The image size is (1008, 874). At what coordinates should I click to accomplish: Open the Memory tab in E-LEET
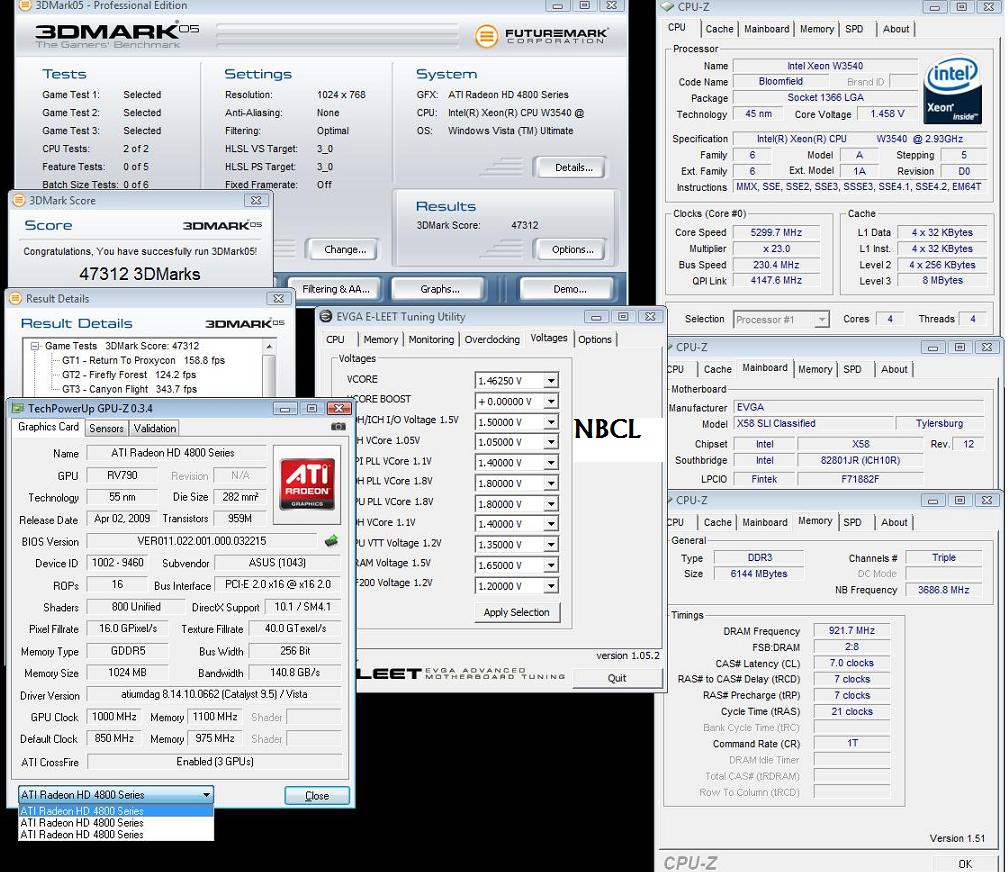tap(381, 339)
